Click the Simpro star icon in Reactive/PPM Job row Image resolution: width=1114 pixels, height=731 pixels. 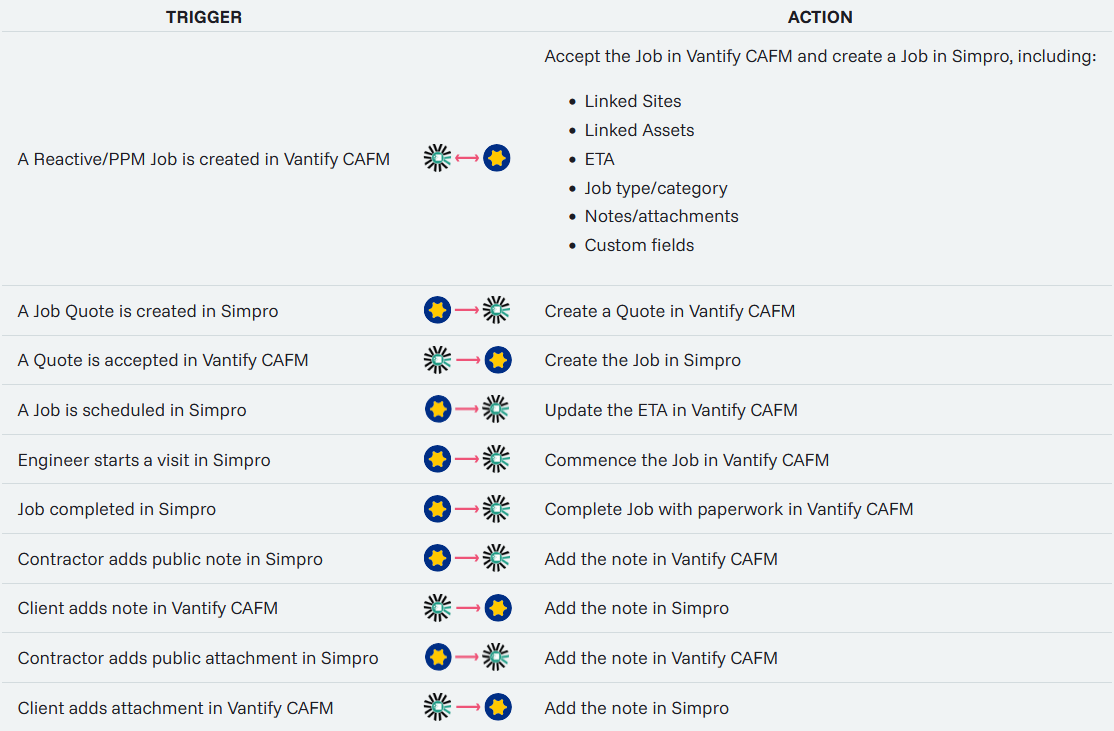click(x=497, y=158)
